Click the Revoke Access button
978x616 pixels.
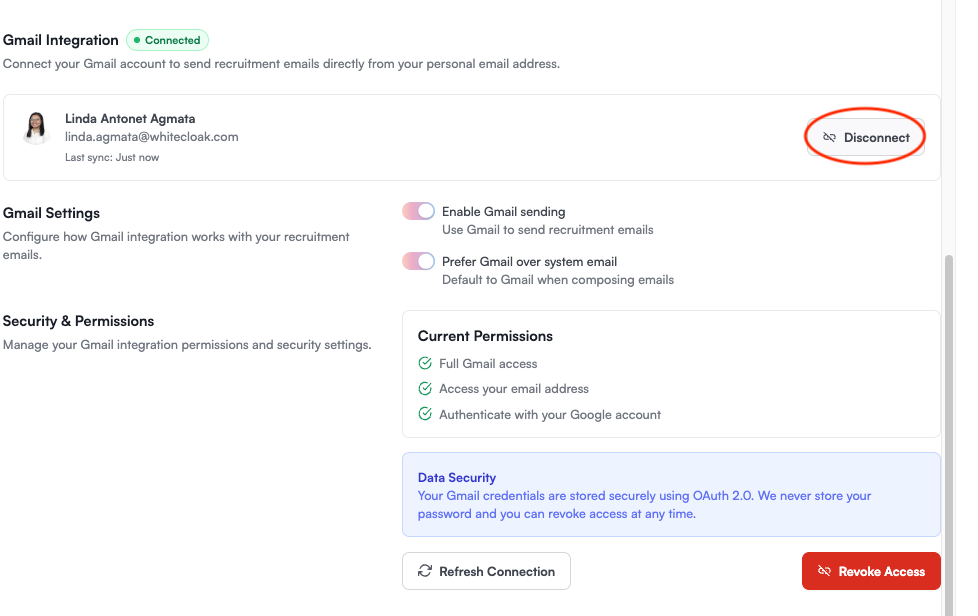pos(871,571)
